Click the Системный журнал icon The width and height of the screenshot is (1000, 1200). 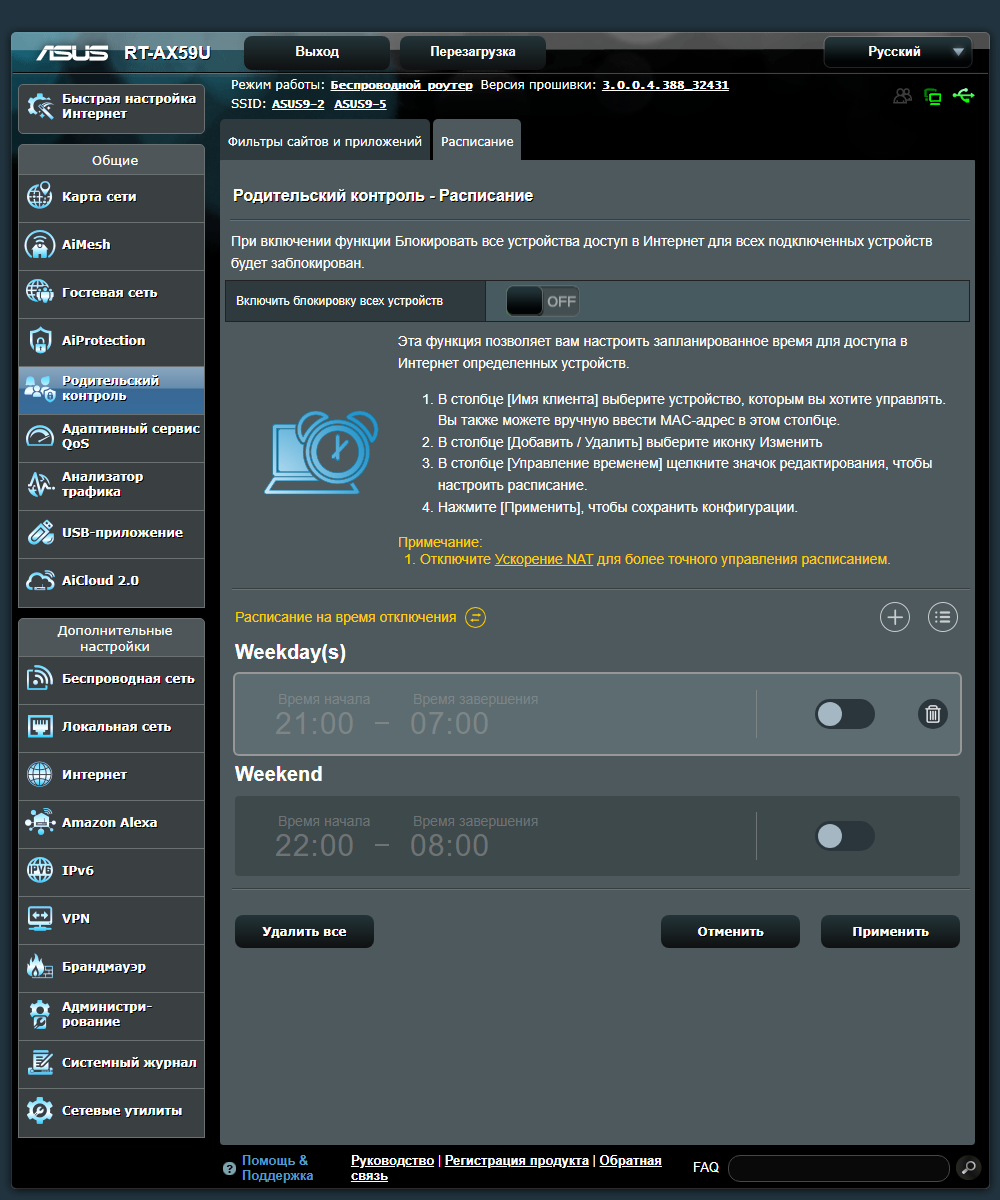coord(40,1062)
